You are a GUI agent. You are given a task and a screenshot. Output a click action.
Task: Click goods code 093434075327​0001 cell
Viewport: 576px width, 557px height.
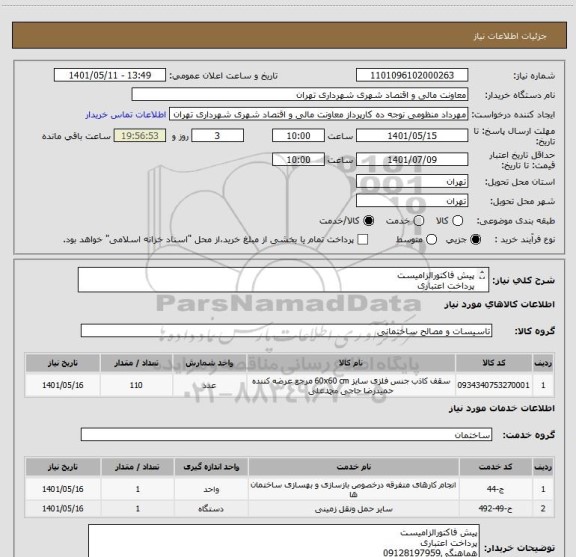tap(493, 385)
